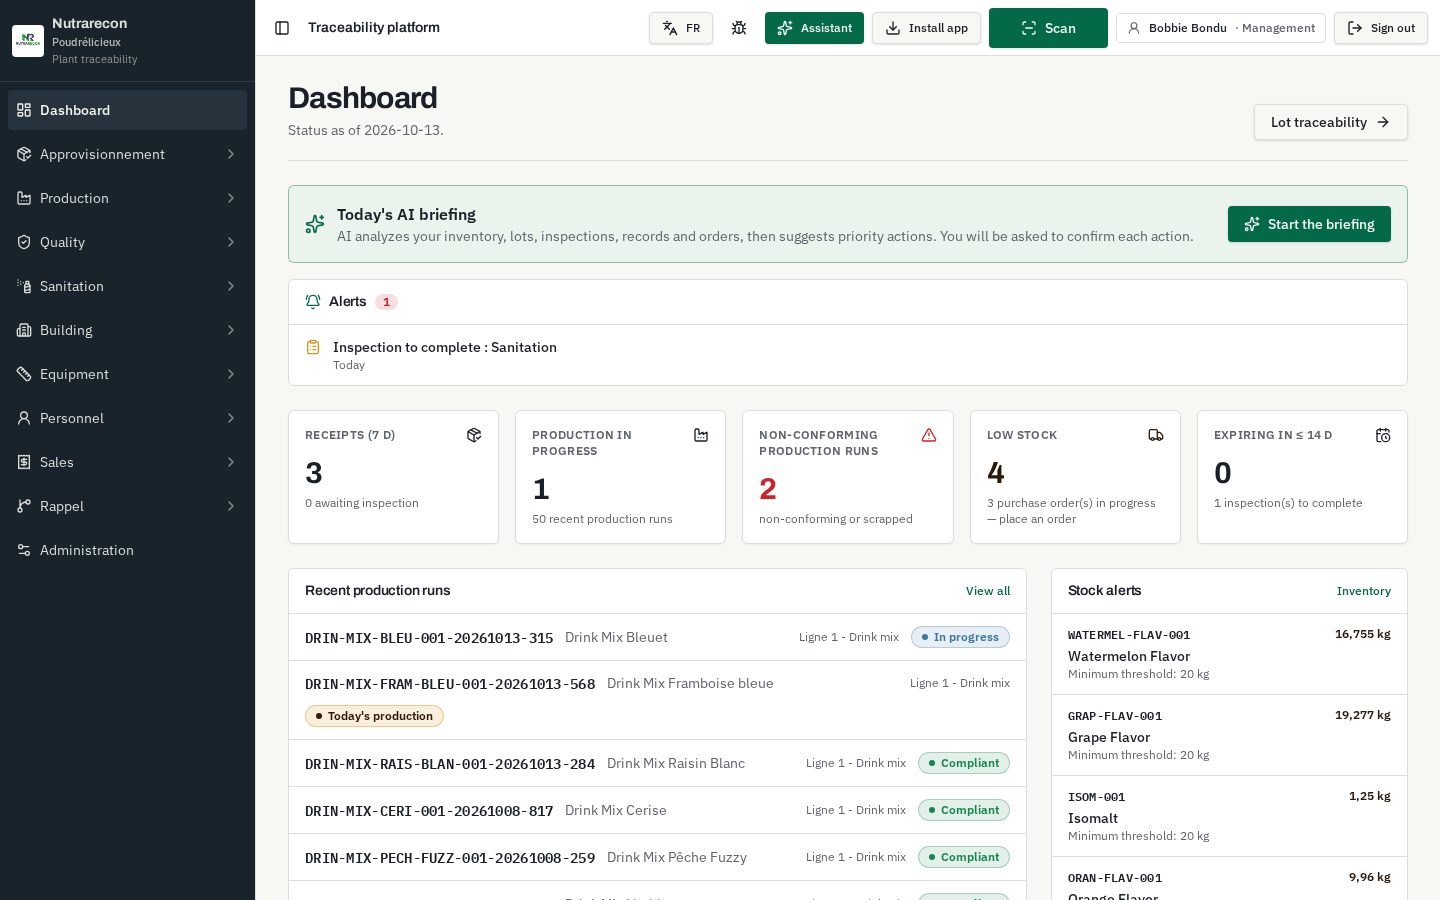Image resolution: width=1440 pixels, height=900 pixels.
Task: Click View all production runs link
Action: point(988,591)
